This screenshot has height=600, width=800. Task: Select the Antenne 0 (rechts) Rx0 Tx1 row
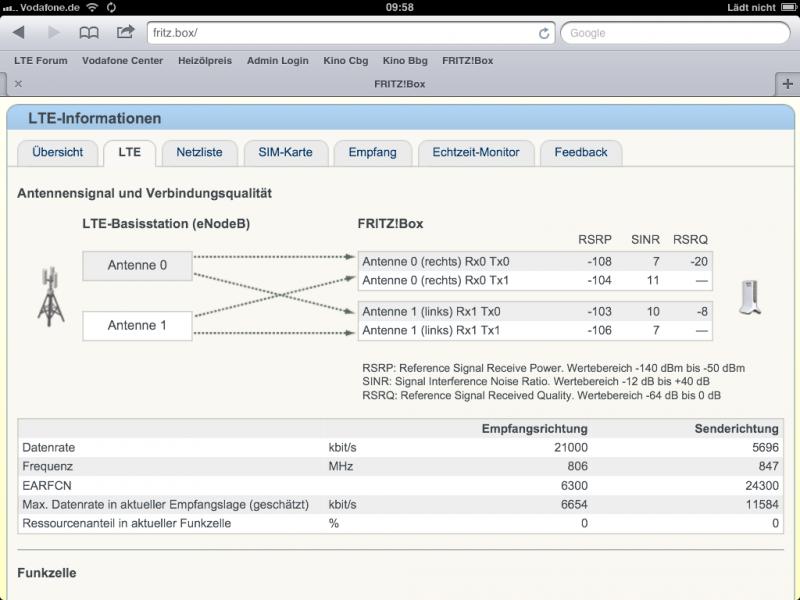pos(535,281)
